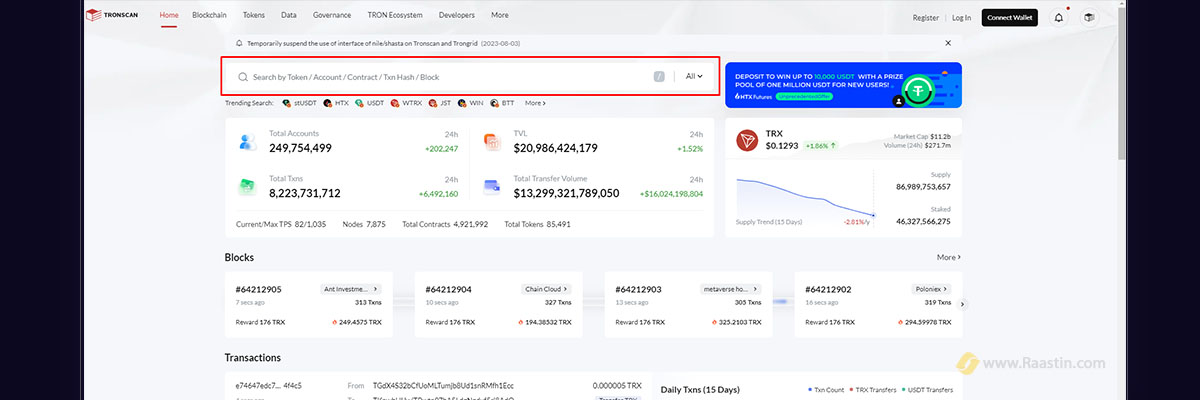Screen dimensions: 1200x400
Task: Click the Total Txns icon
Action: click(x=248, y=187)
